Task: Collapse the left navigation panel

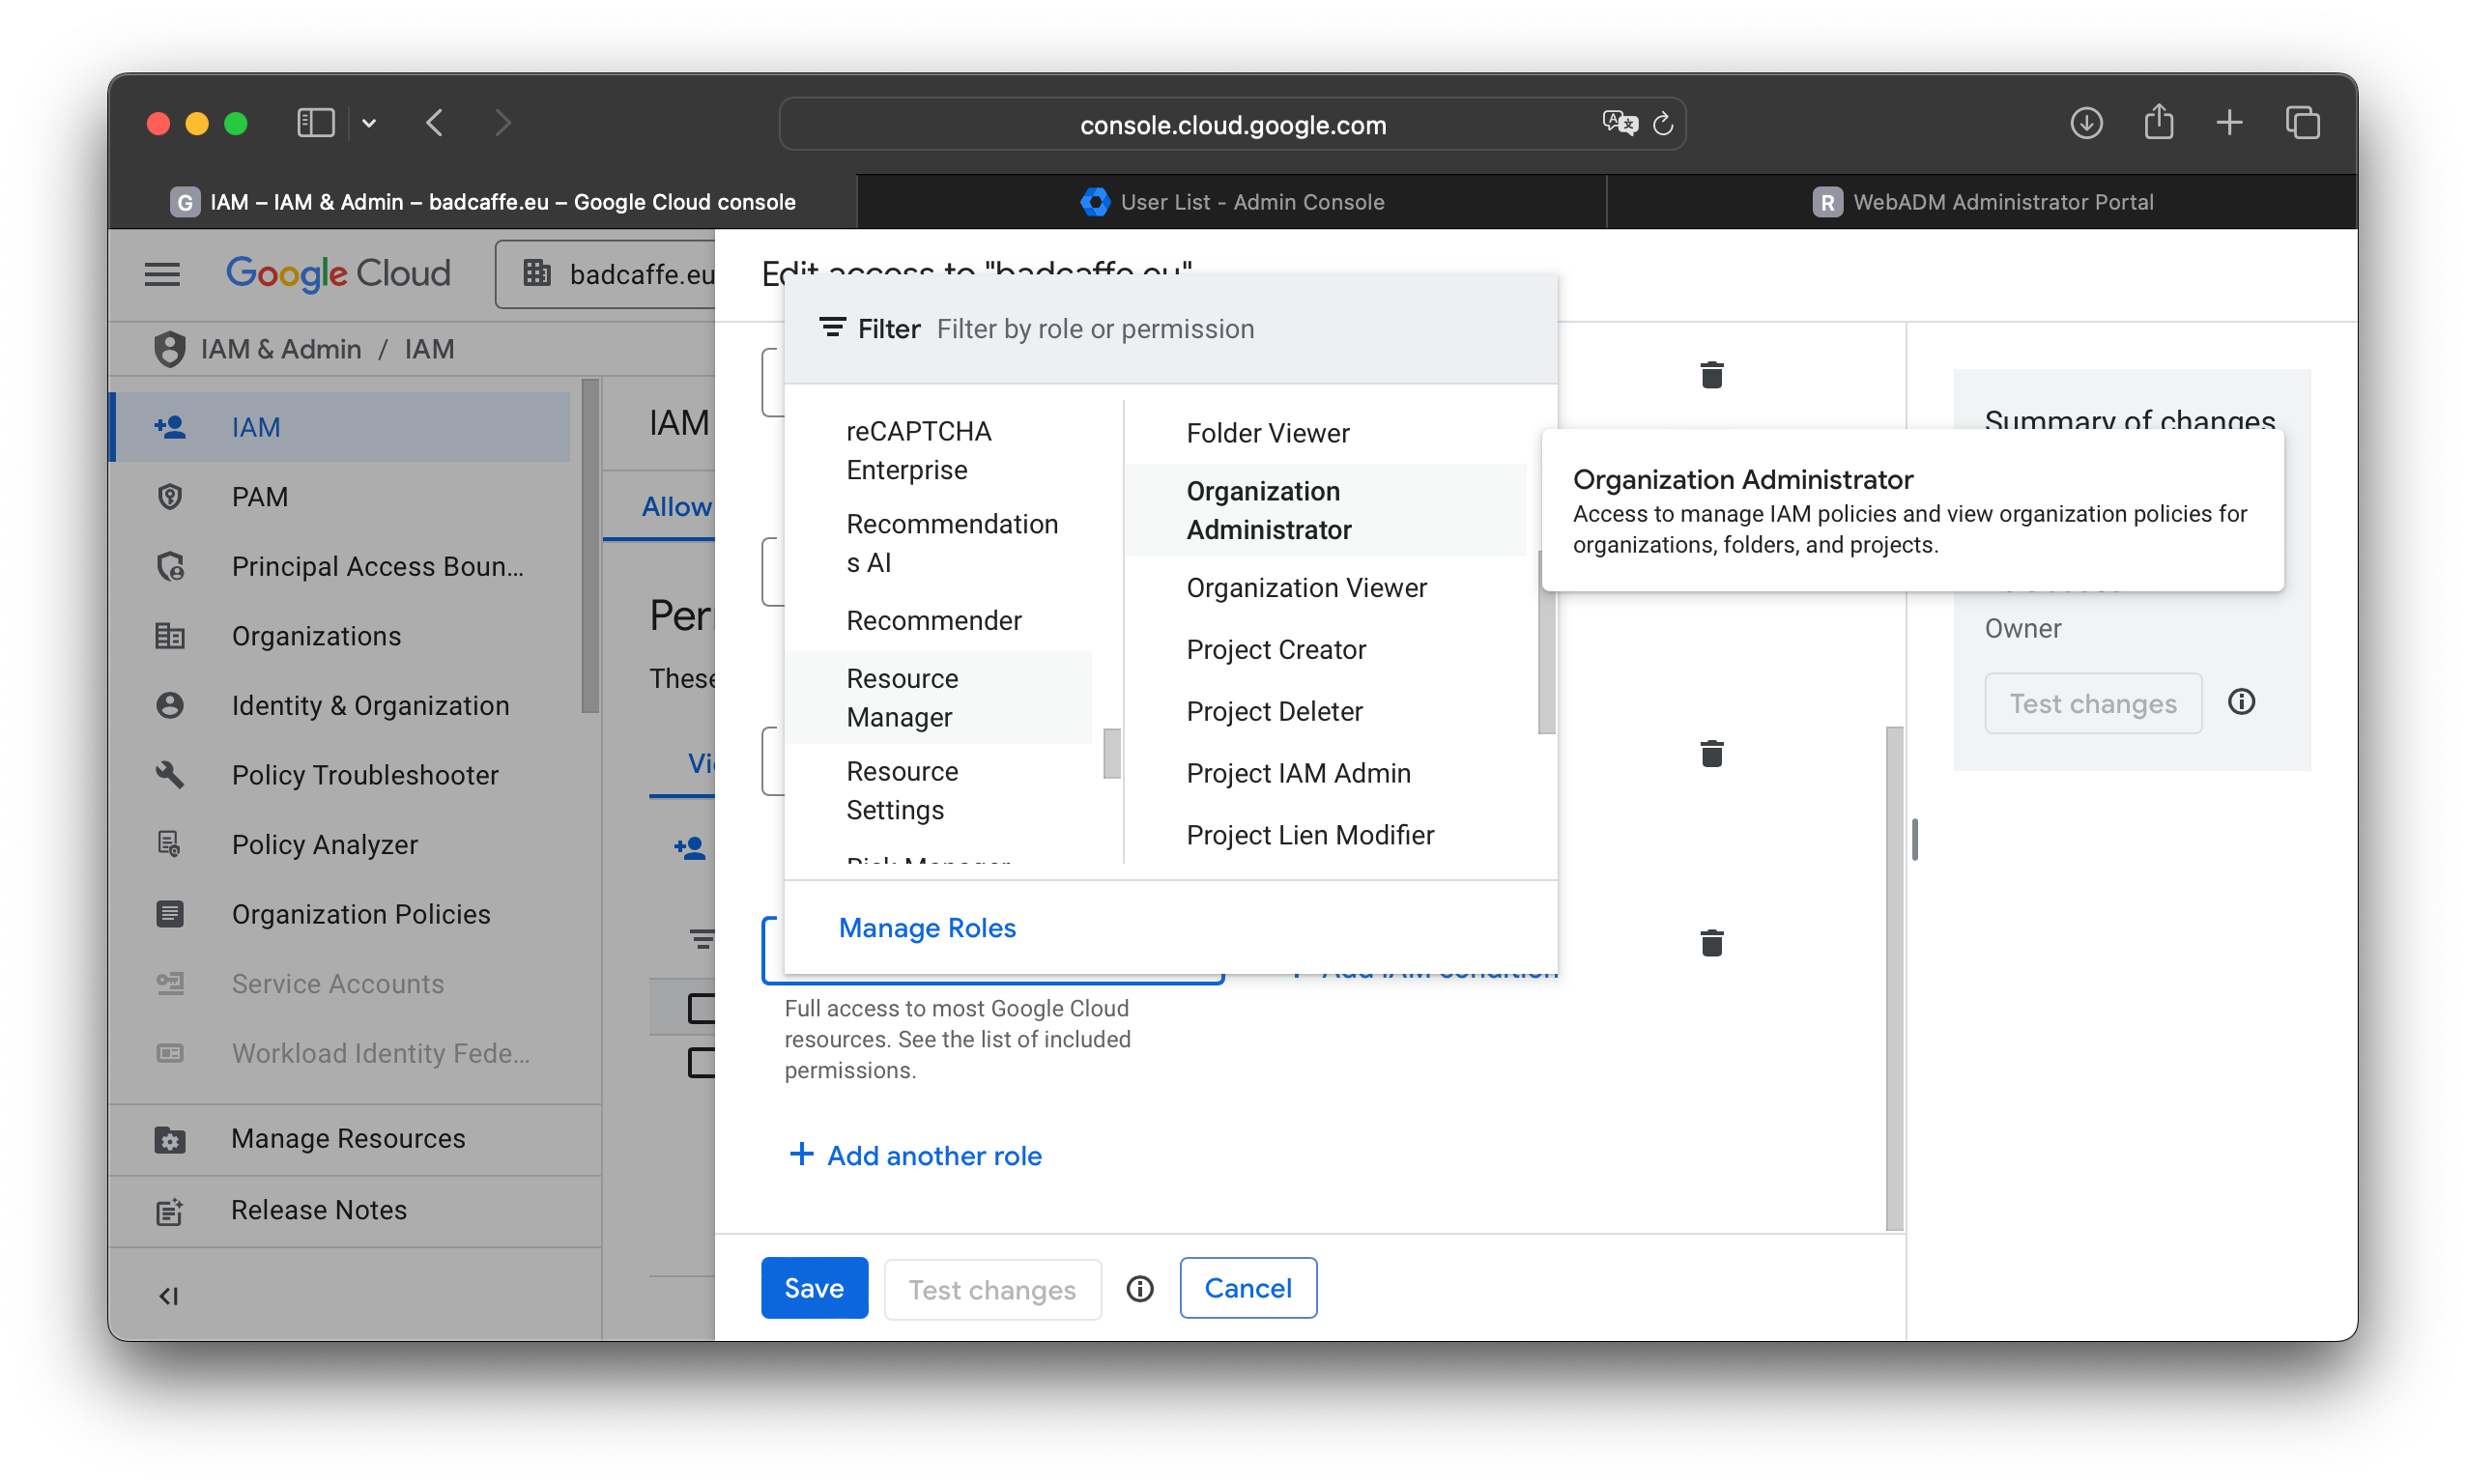Action: pos(168,1296)
